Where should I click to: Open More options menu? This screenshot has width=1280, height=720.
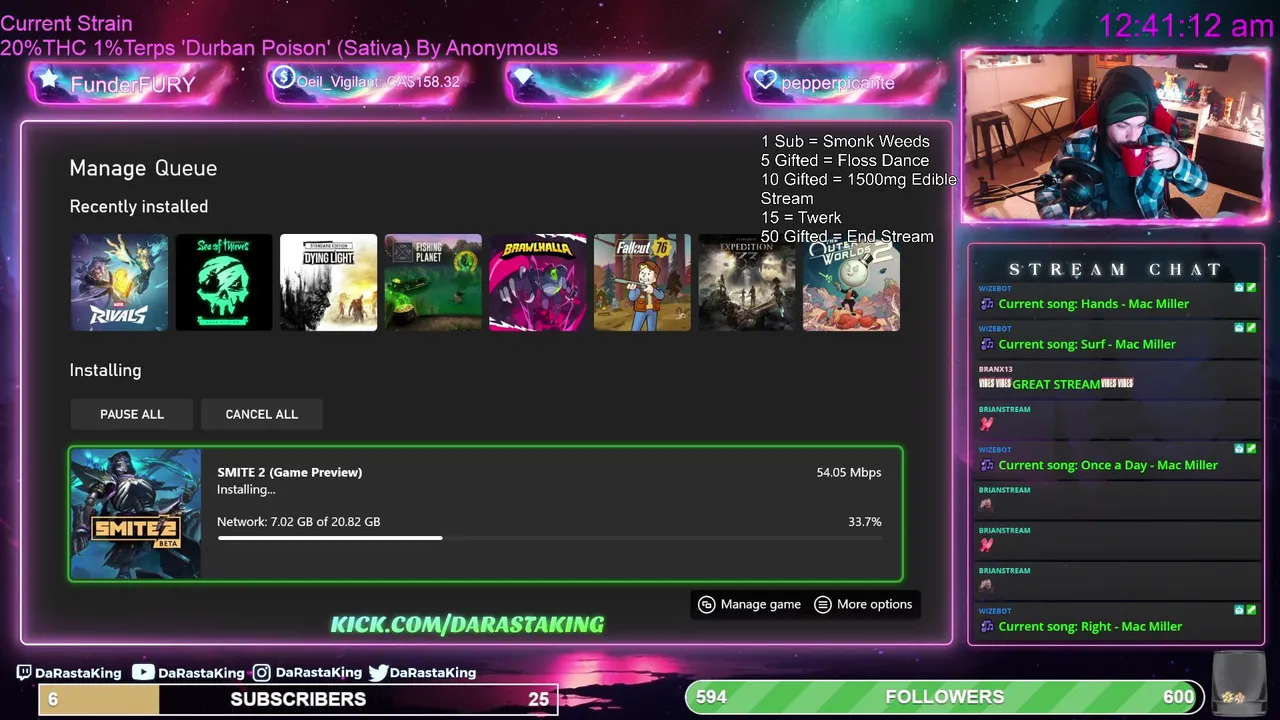pos(864,604)
